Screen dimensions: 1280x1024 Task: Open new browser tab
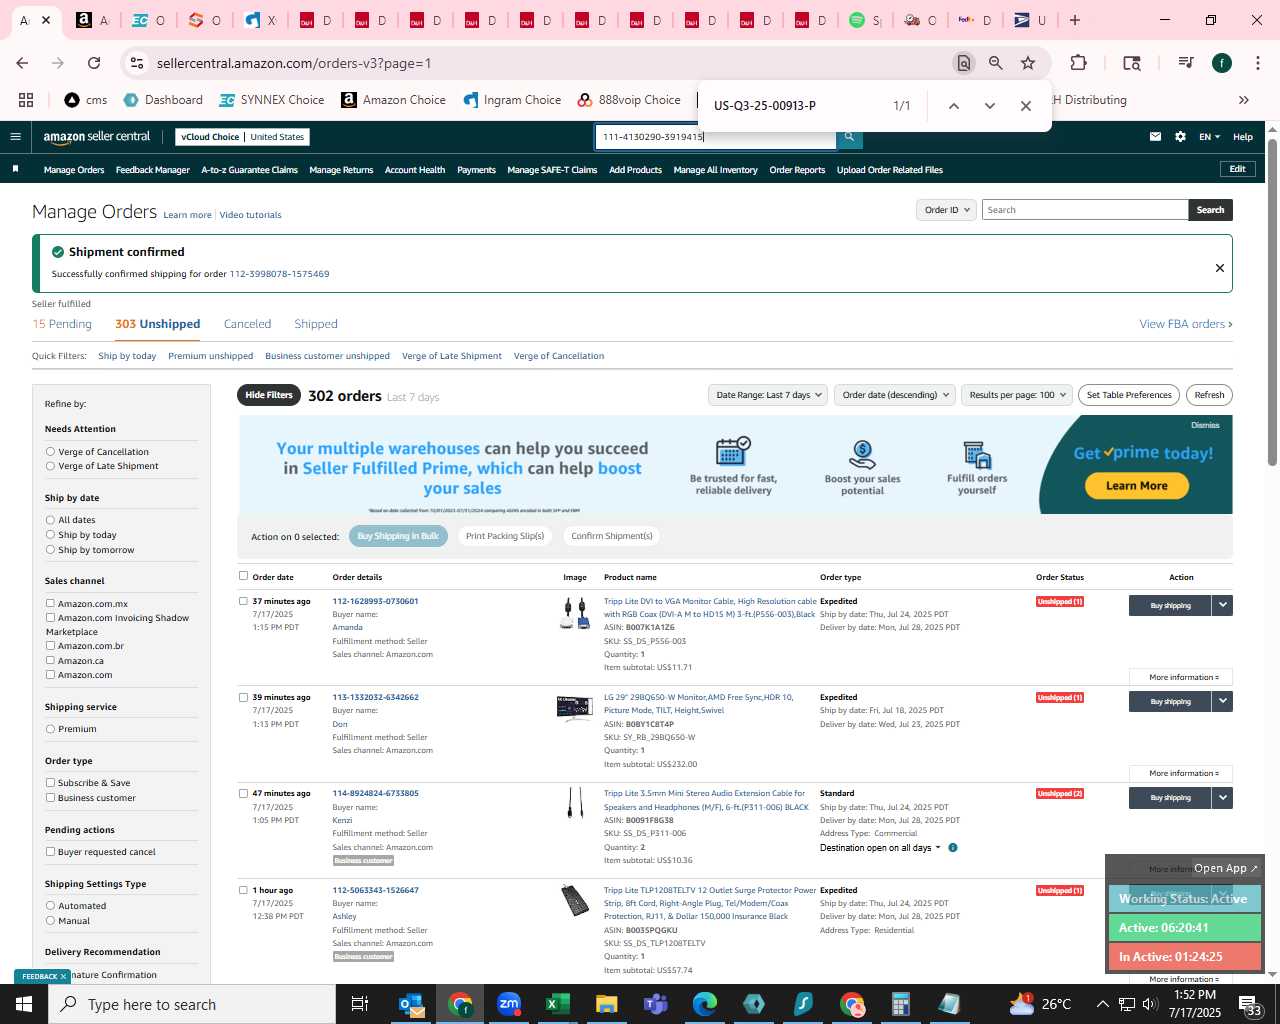tap(1075, 20)
